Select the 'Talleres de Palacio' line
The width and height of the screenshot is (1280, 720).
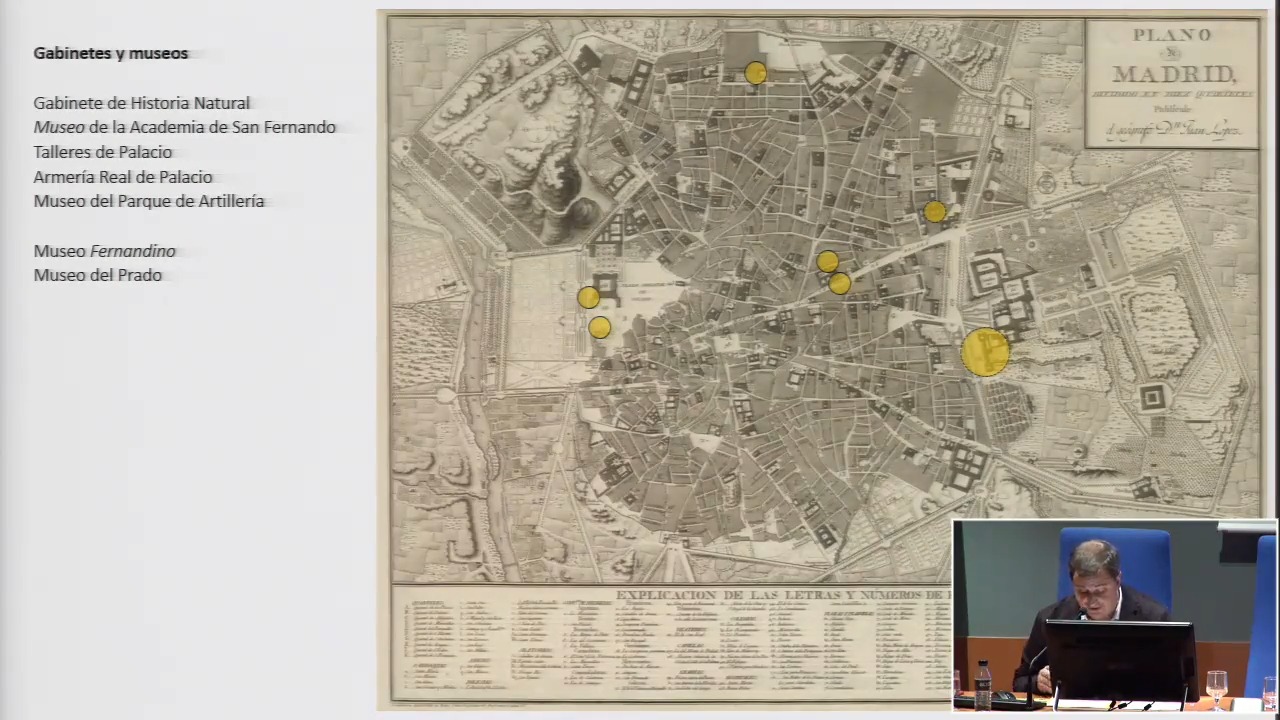tap(103, 152)
